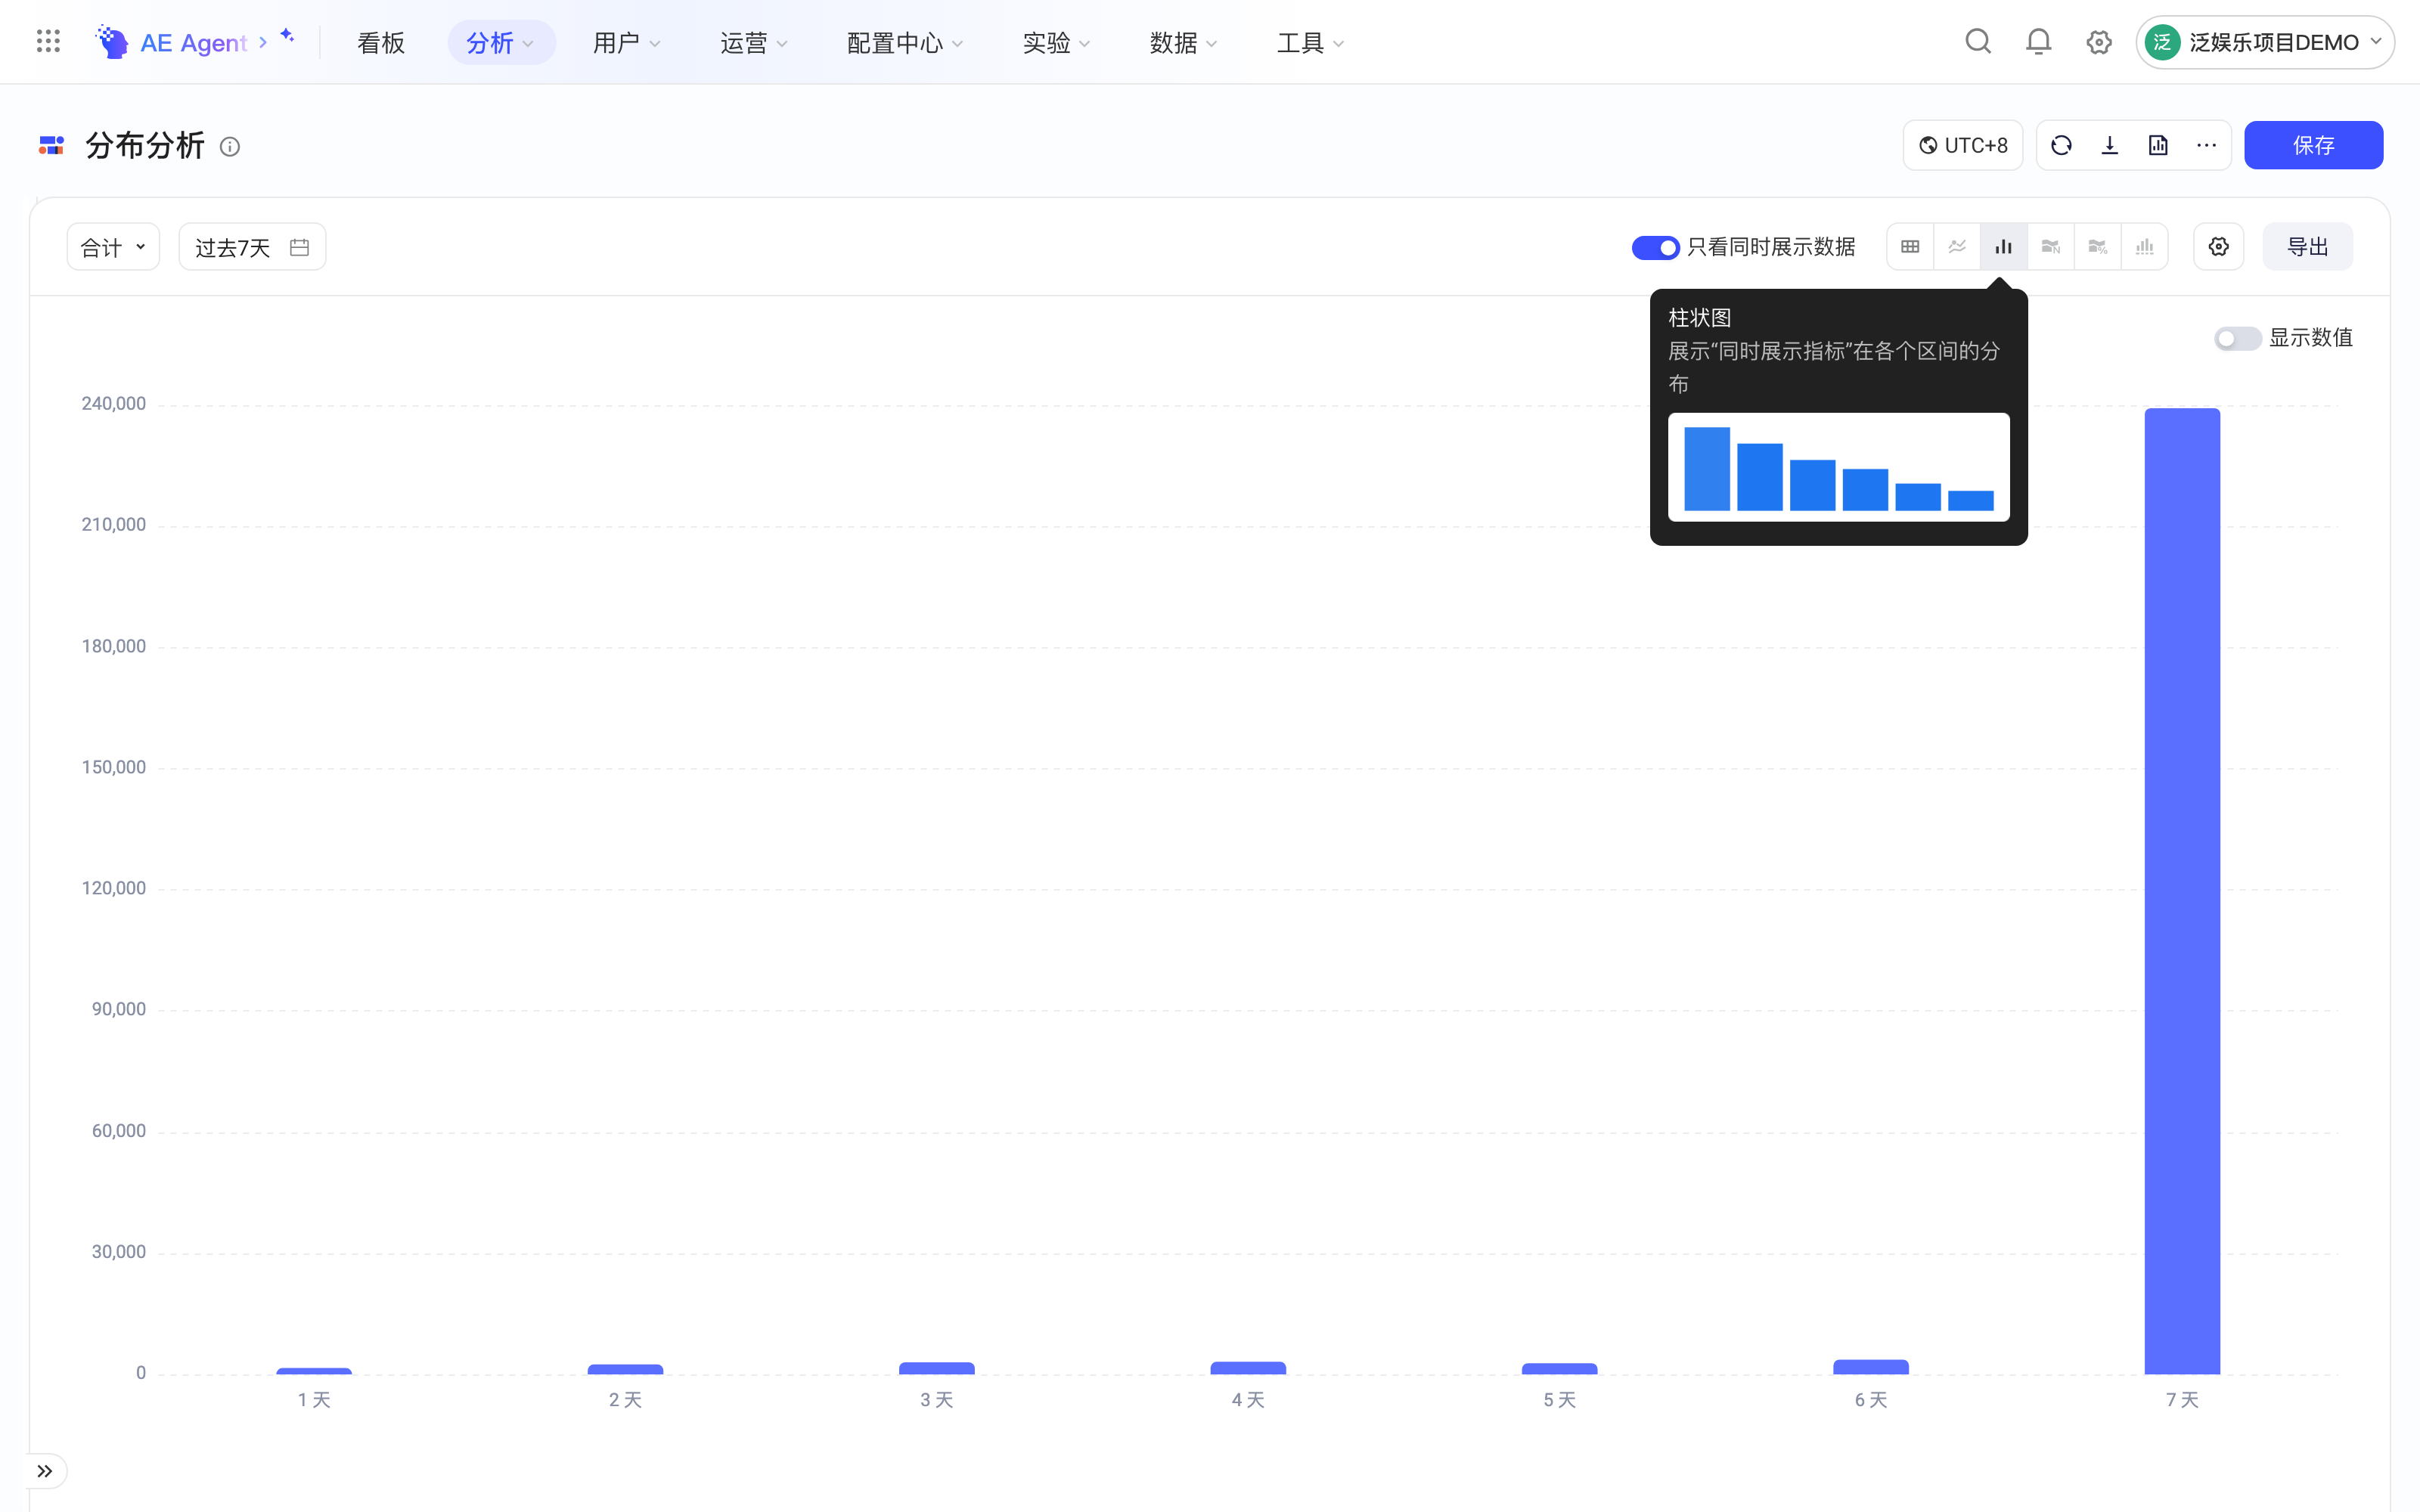Open the 过去7天 date range picker
Viewport: 2420px width, 1512px height.
tap(252, 247)
